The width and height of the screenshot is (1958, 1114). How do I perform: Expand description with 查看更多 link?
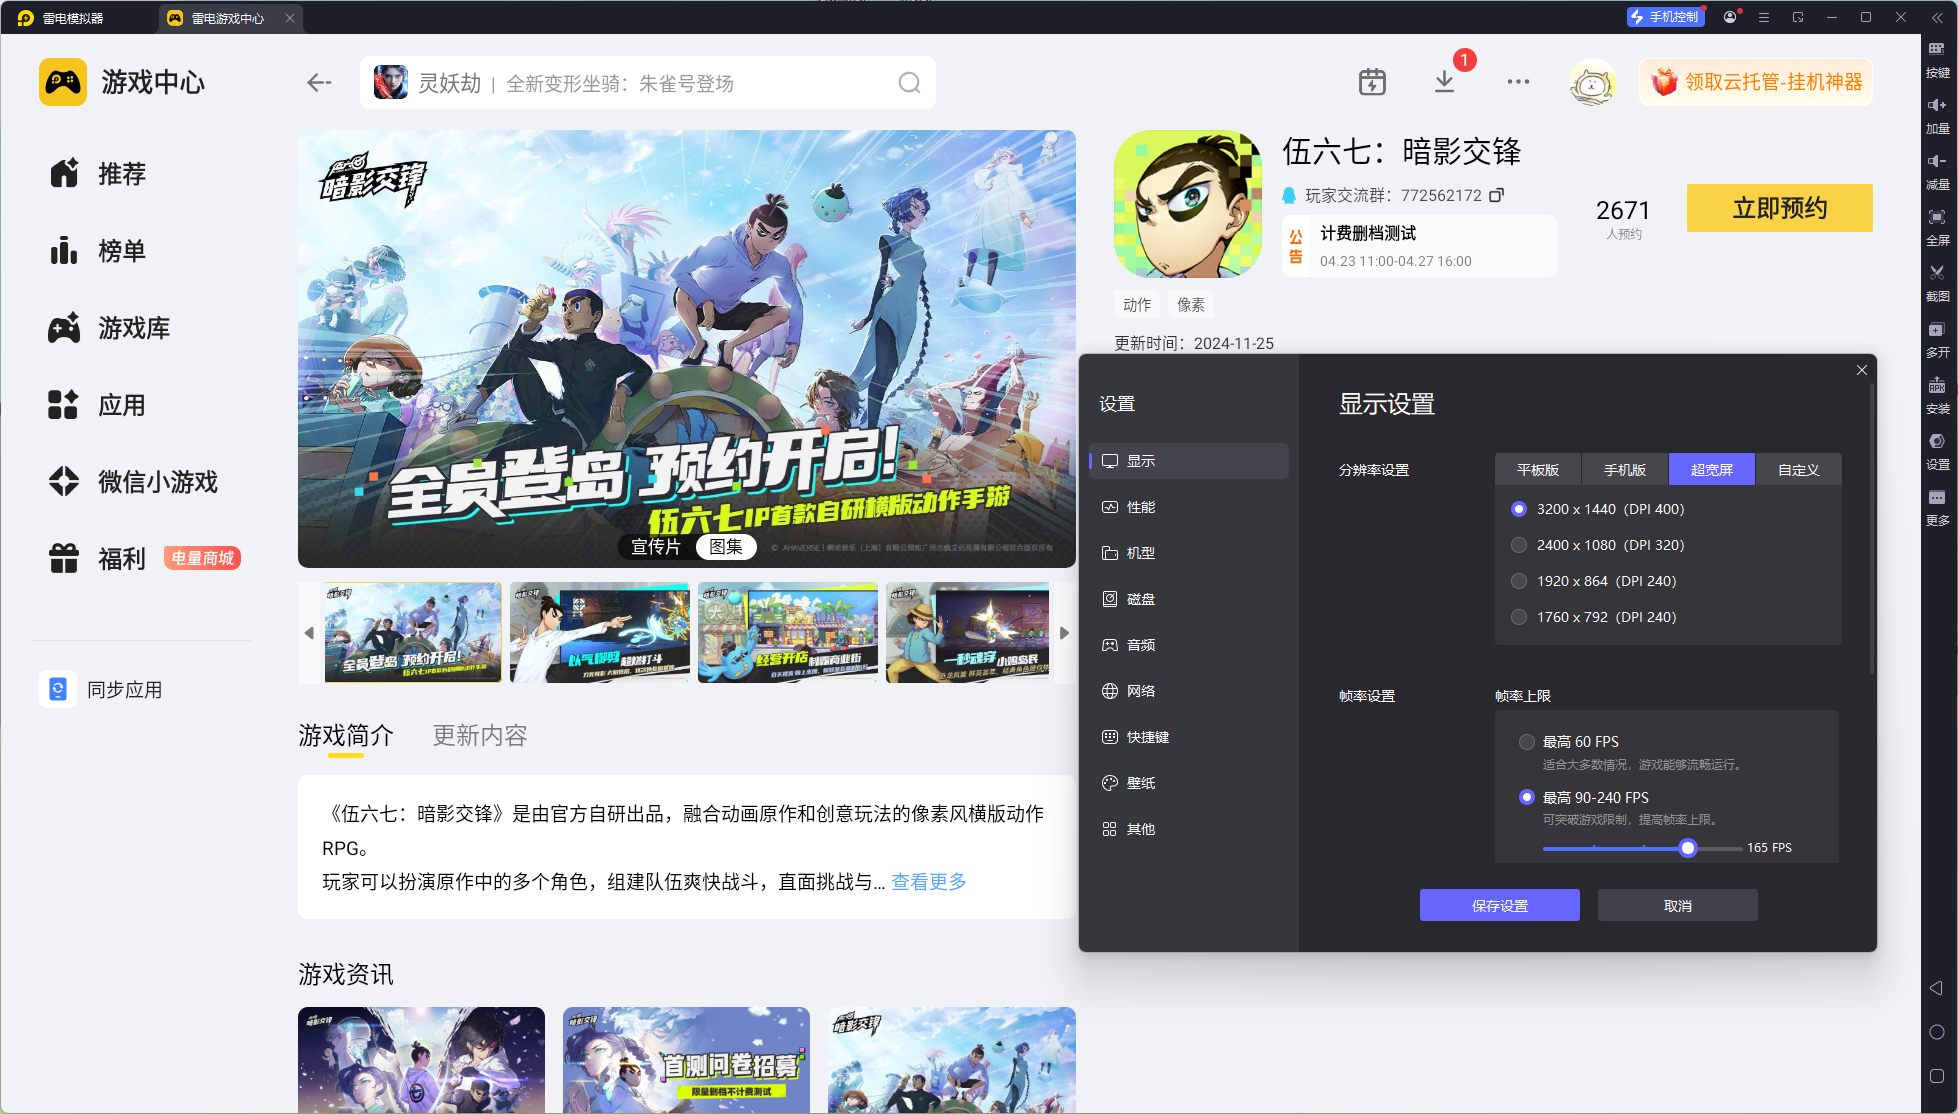pyautogui.click(x=928, y=882)
